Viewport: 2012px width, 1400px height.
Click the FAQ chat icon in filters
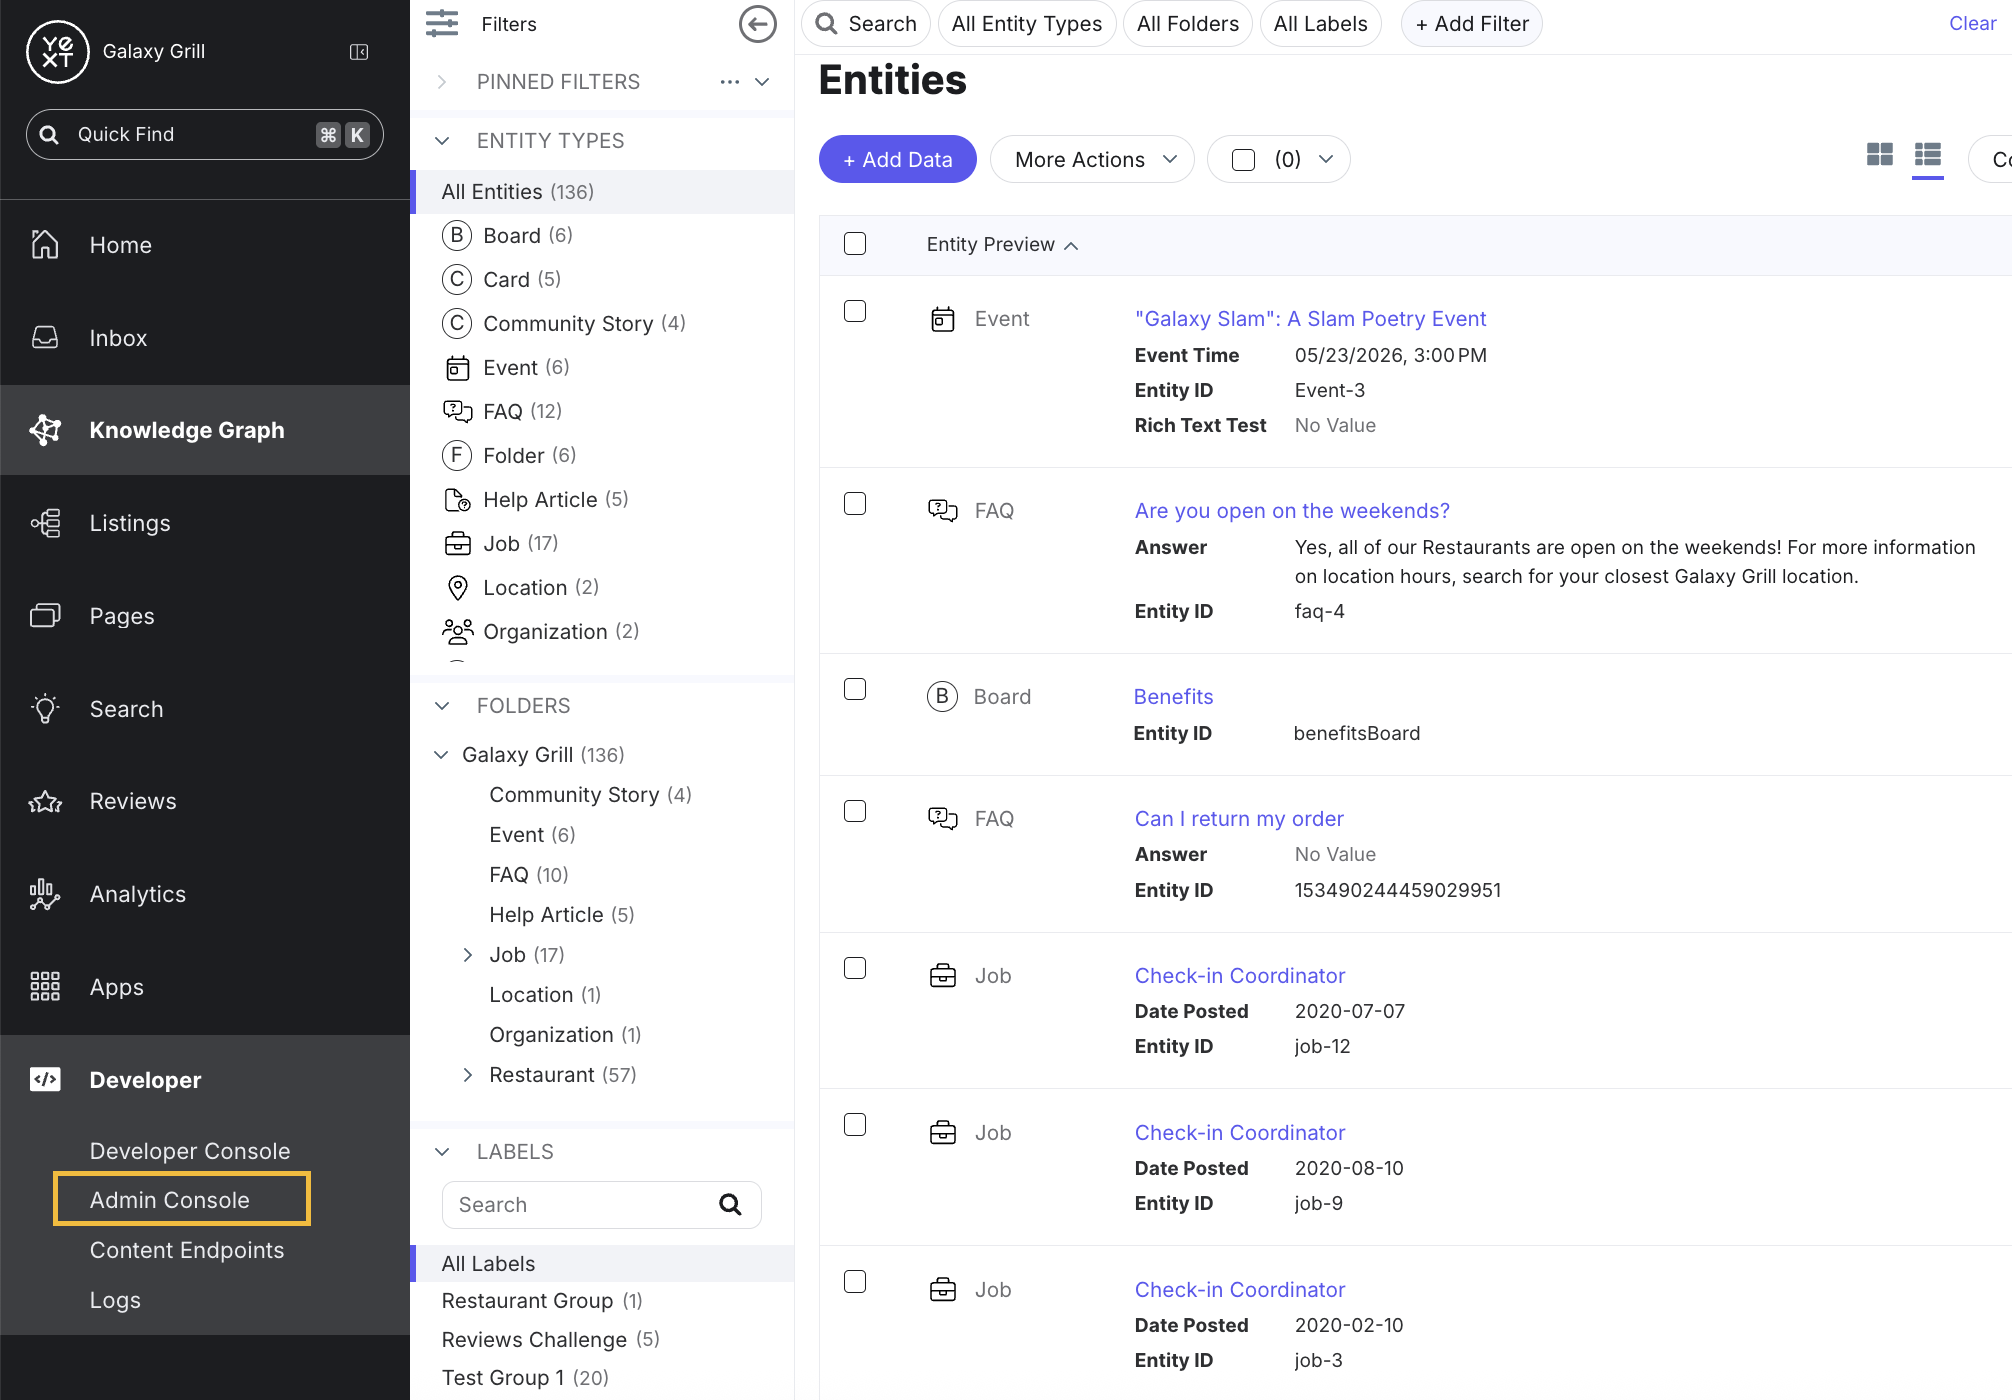pyautogui.click(x=457, y=411)
